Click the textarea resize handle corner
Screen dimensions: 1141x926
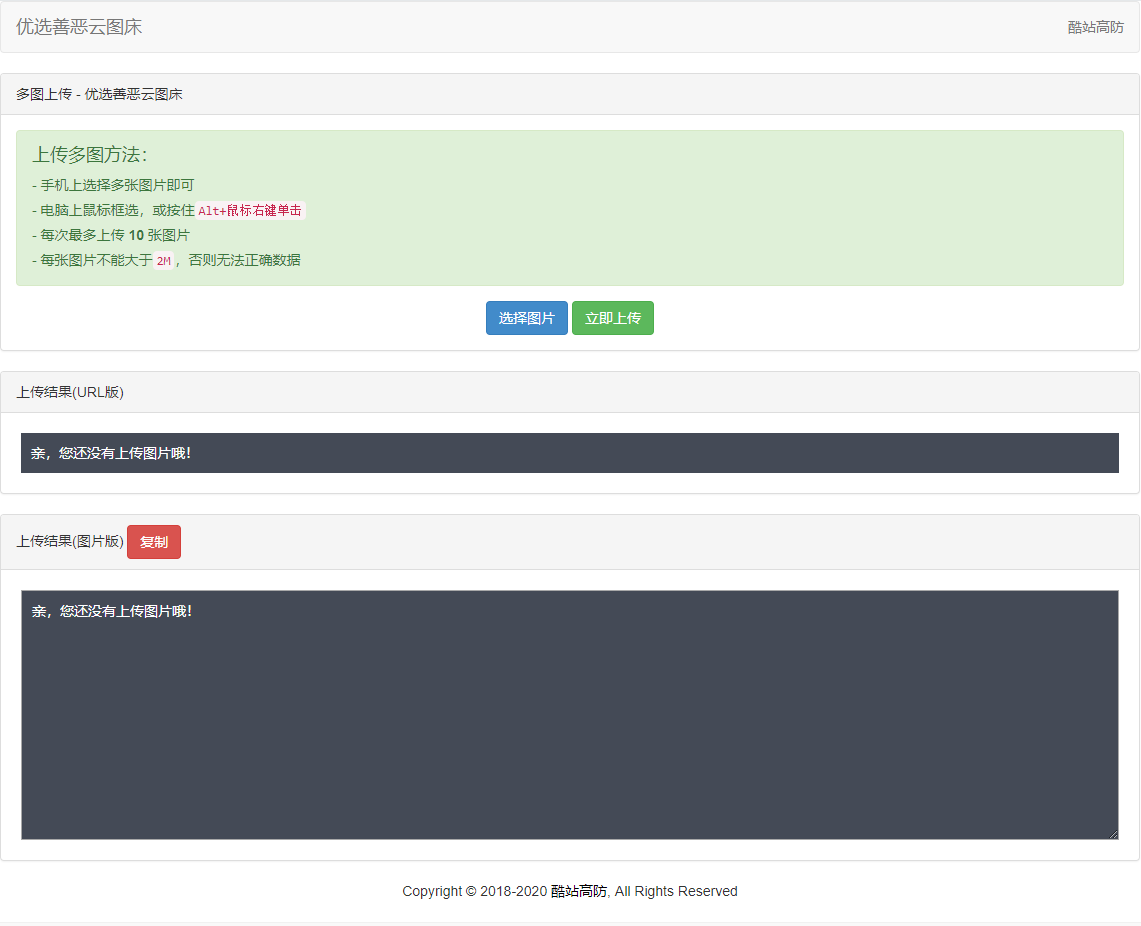(1113, 834)
